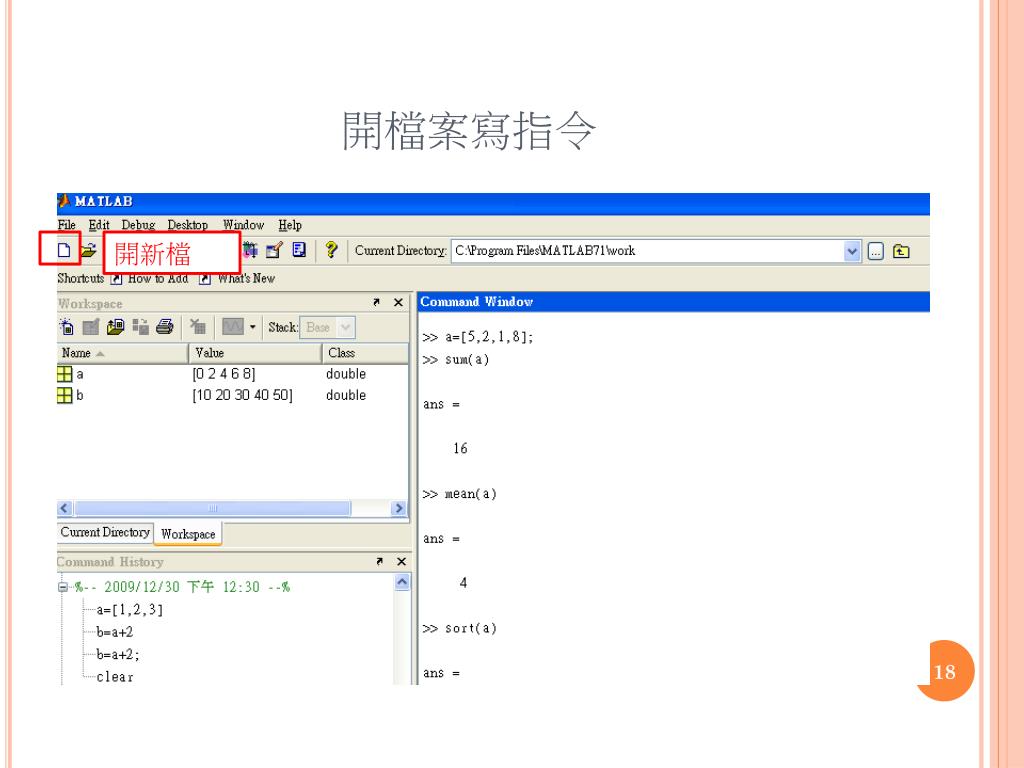Open the Desktop menu

187,225
